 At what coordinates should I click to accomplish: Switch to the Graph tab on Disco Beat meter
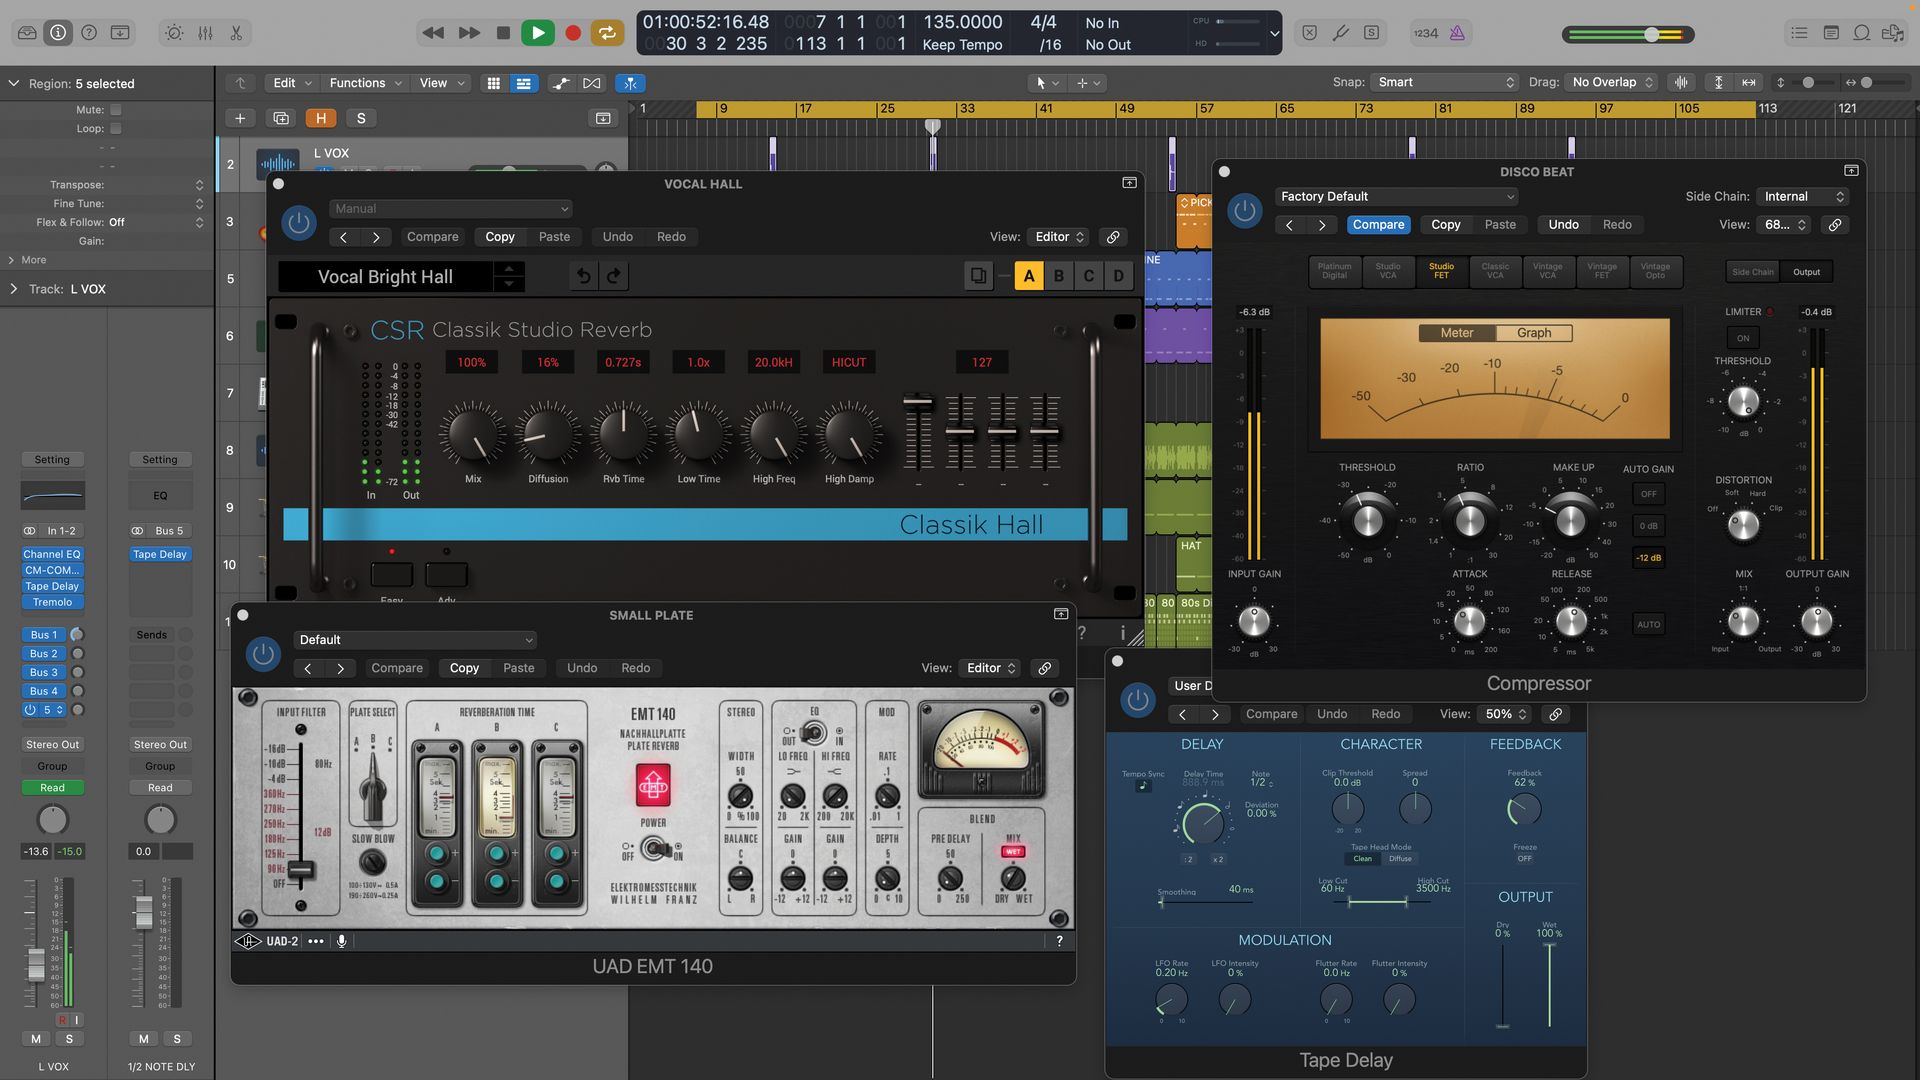(1533, 332)
